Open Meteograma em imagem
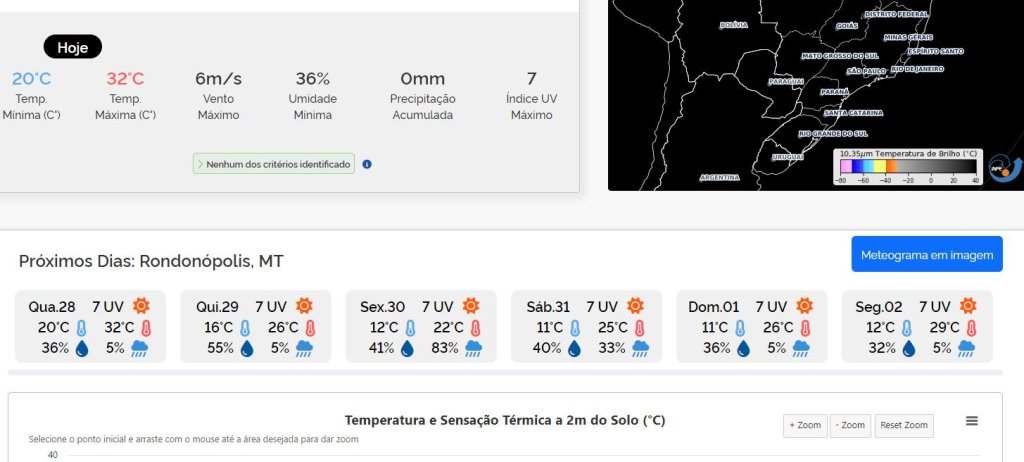The width and height of the screenshot is (1024, 462). [927, 254]
